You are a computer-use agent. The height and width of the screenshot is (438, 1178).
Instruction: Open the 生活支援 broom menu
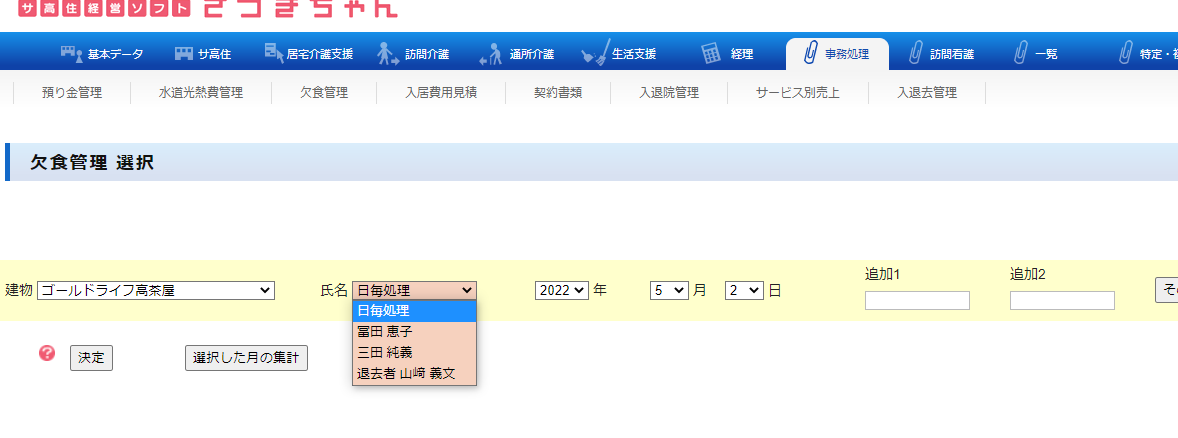pyautogui.click(x=619, y=54)
